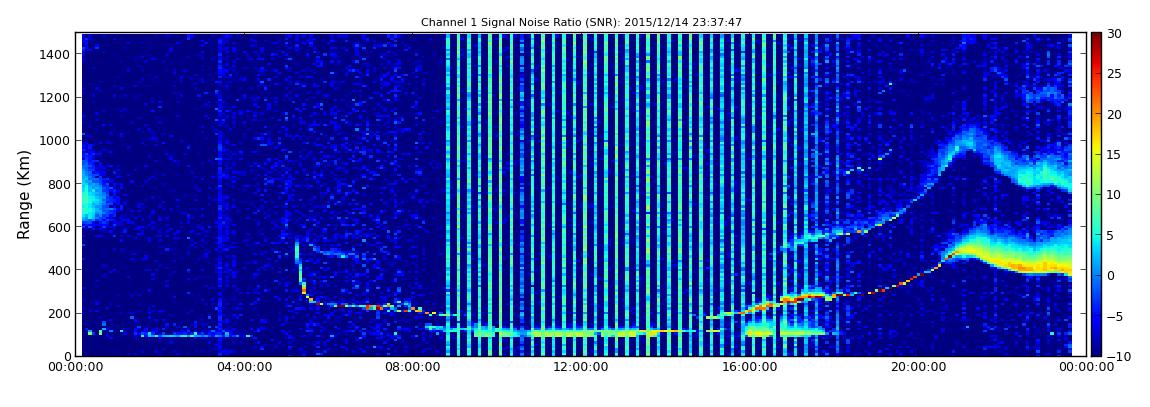
Task: Click the colorbar 30 tick label
Action: pyautogui.click(x=1115, y=33)
